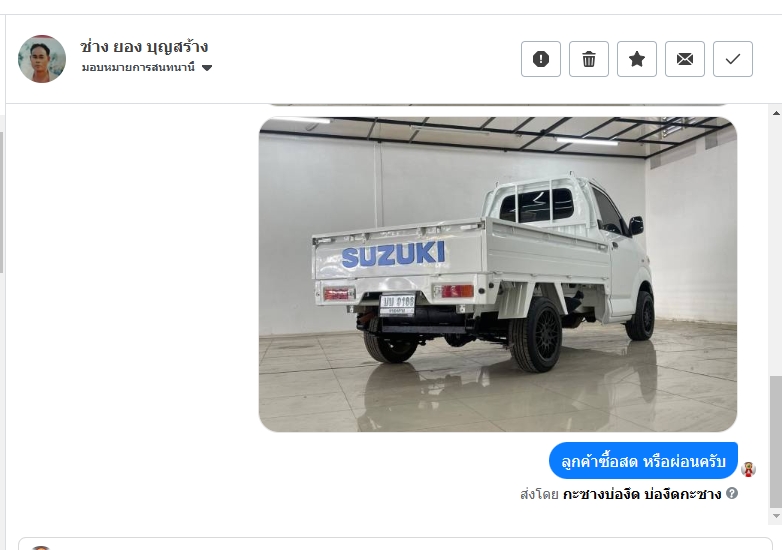This screenshot has width=782, height=550.
Task: Mark conversation done with checkmark icon
Action: [x=733, y=59]
